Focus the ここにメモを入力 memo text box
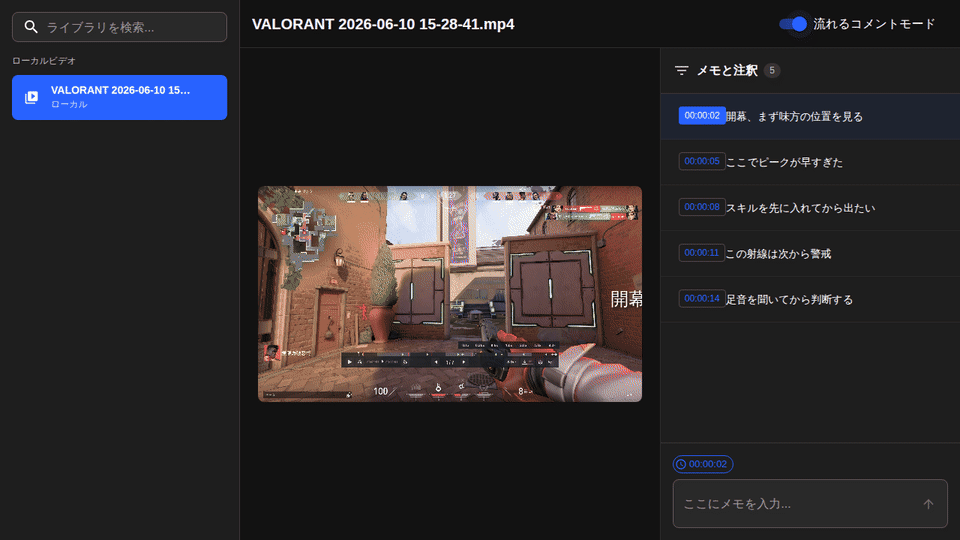Viewport: 960px width, 540px height. coord(810,503)
